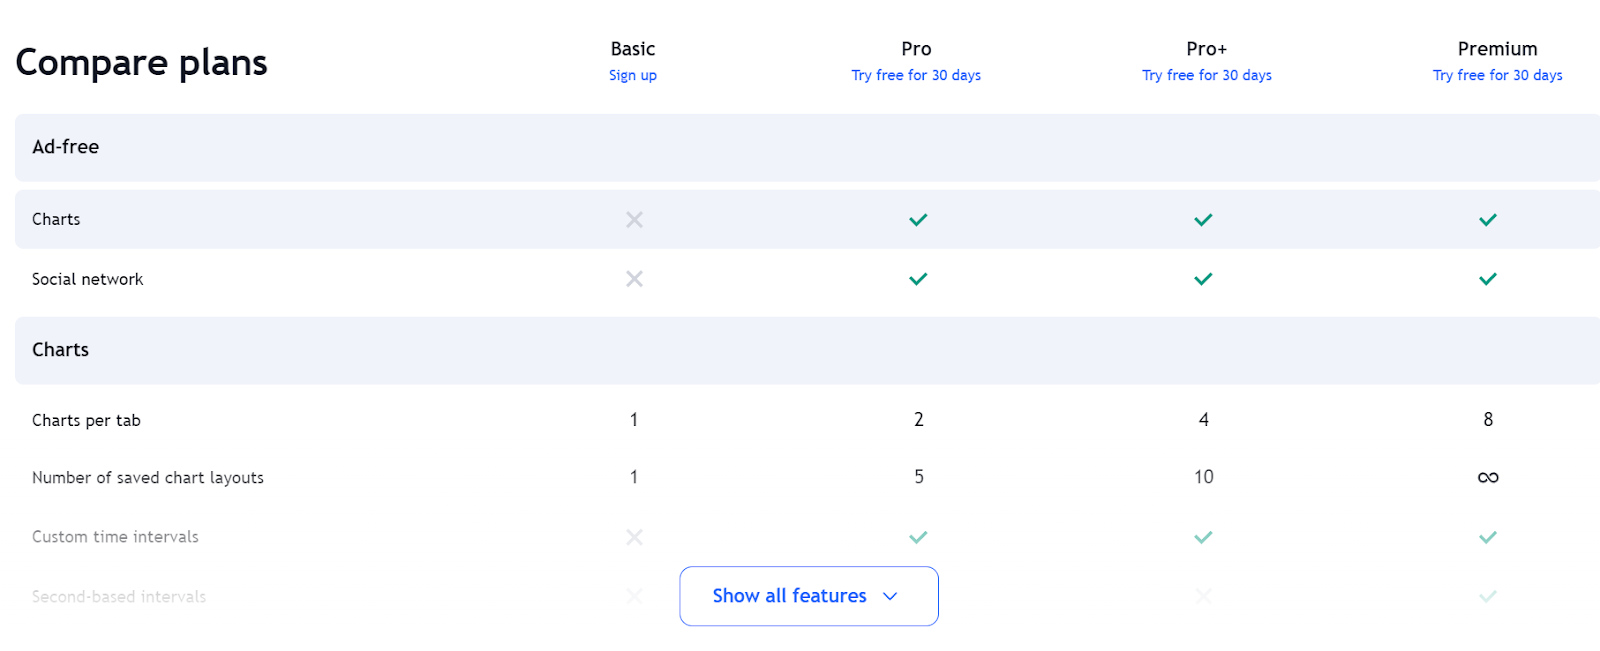Select the Charts per tab row label

point(86,420)
